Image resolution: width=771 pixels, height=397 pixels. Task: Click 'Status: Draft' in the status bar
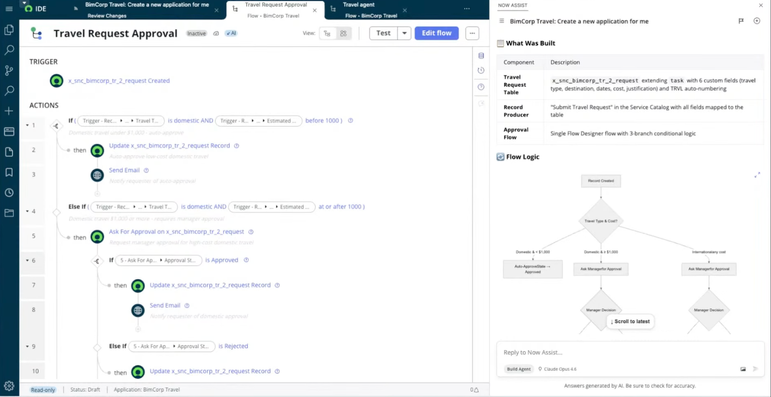click(x=85, y=390)
